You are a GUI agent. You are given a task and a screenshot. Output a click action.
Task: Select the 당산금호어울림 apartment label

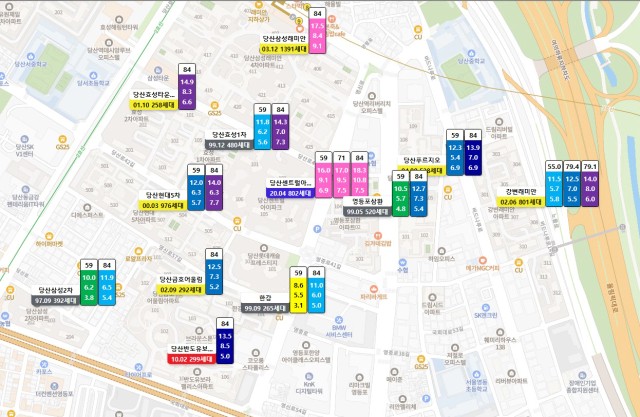tap(181, 280)
